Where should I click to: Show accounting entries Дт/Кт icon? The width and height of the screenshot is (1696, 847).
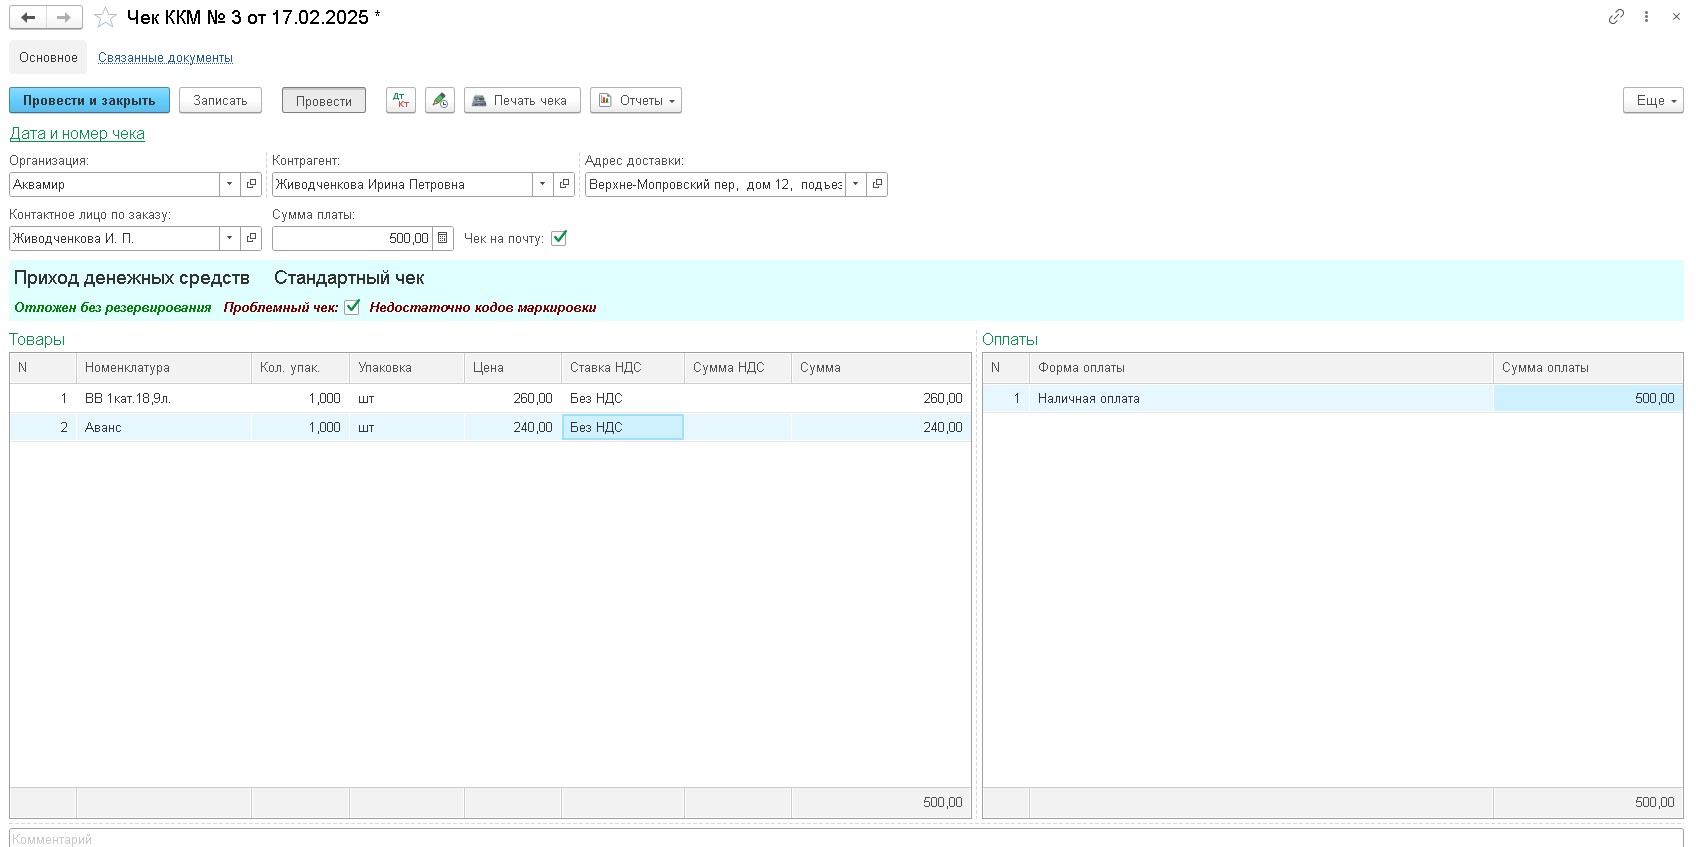401,101
